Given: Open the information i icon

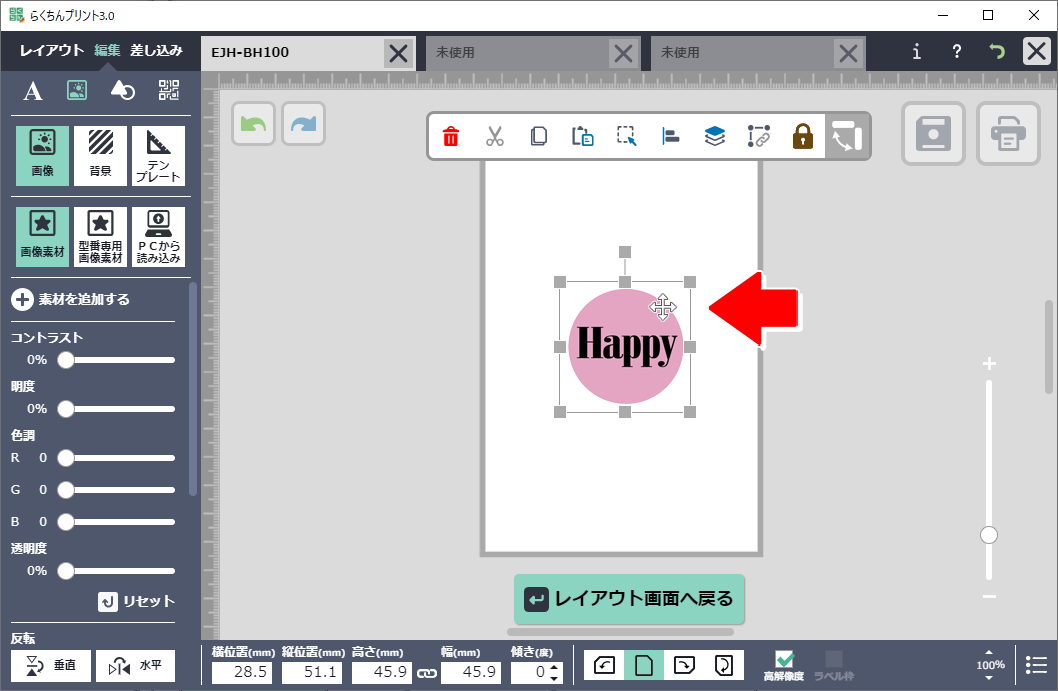Looking at the screenshot, I should (916, 52).
